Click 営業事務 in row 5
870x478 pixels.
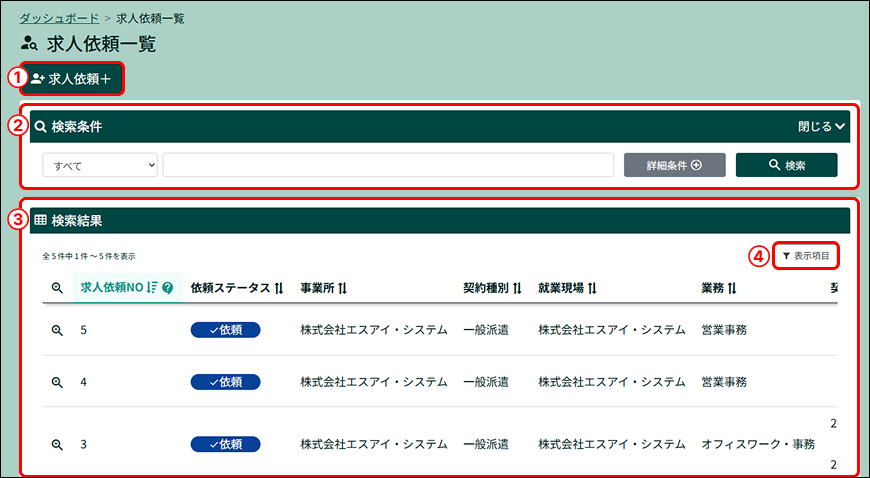tap(724, 330)
